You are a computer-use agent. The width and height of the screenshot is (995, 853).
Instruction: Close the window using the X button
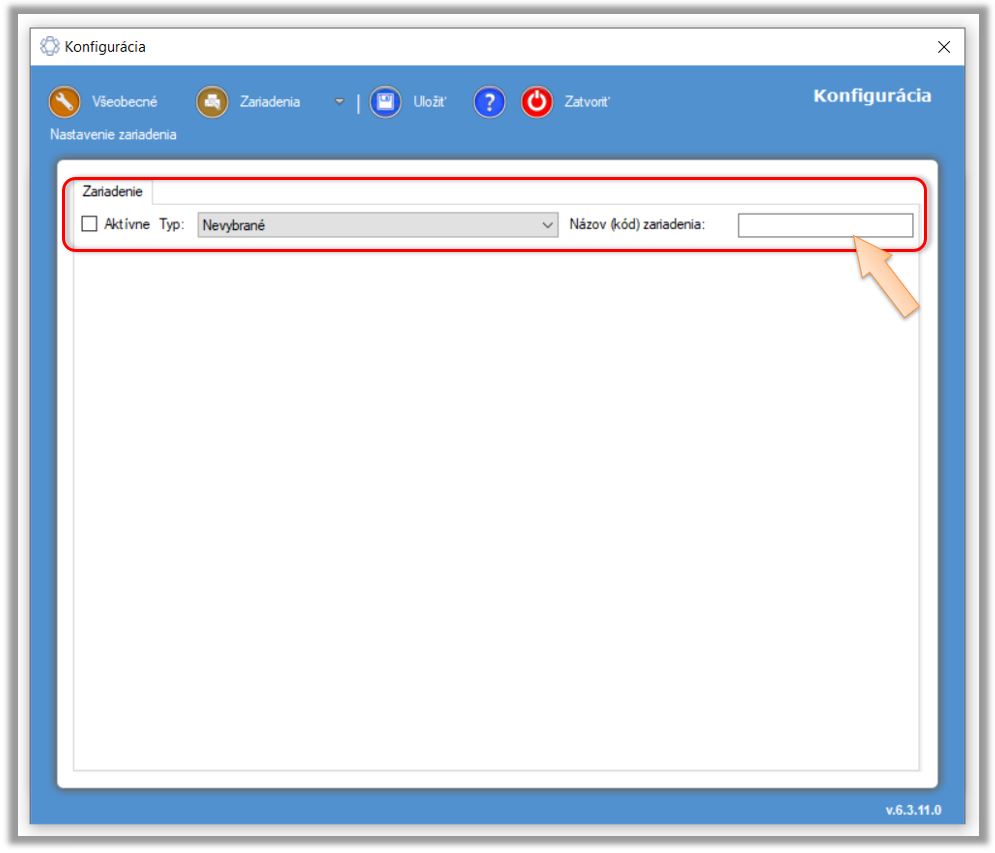coord(944,47)
